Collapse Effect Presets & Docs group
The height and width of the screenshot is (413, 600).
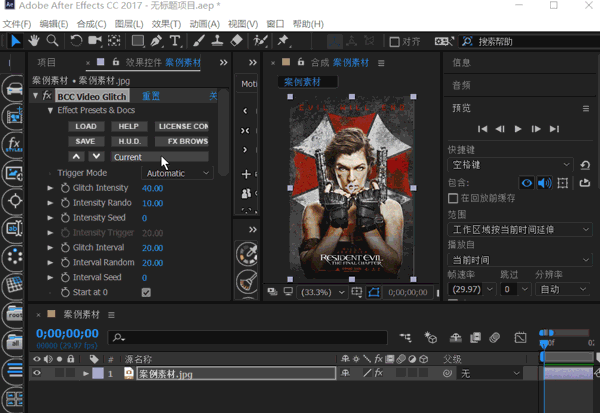50,110
